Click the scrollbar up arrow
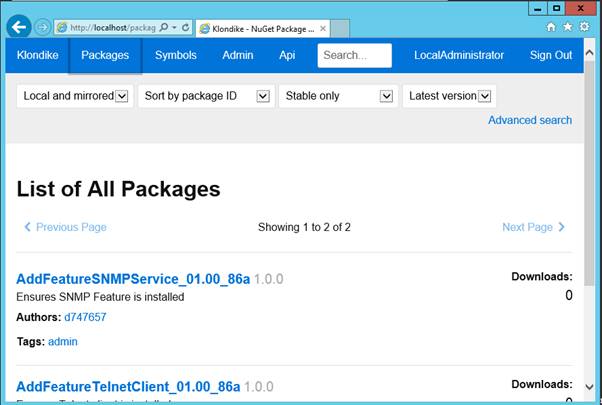This screenshot has height=405, width=602. click(x=589, y=53)
